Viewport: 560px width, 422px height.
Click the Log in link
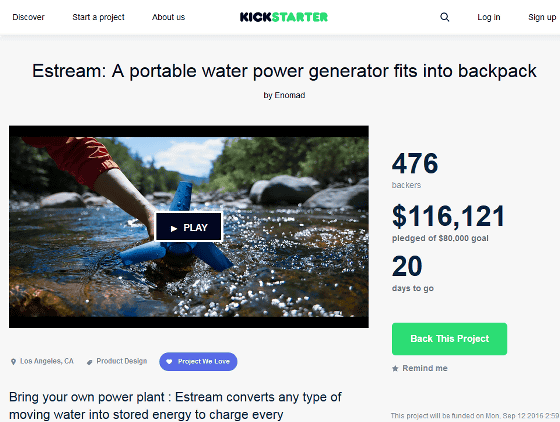pyautogui.click(x=489, y=17)
